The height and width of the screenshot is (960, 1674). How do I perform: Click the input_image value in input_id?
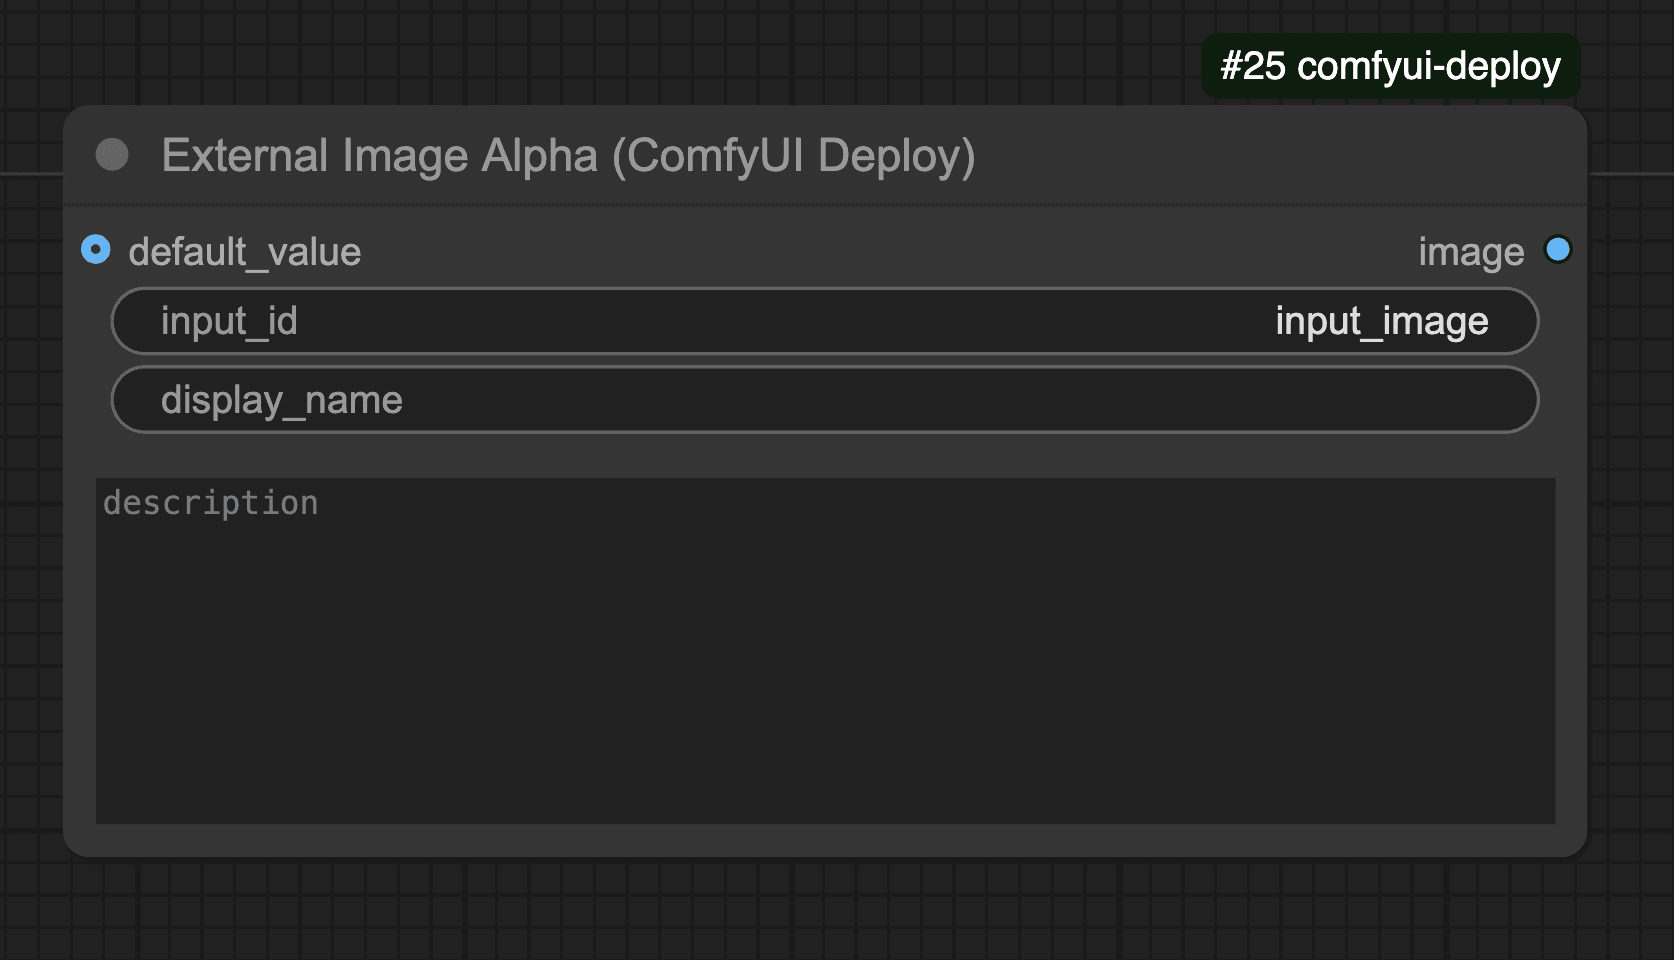click(x=1382, y=320)
